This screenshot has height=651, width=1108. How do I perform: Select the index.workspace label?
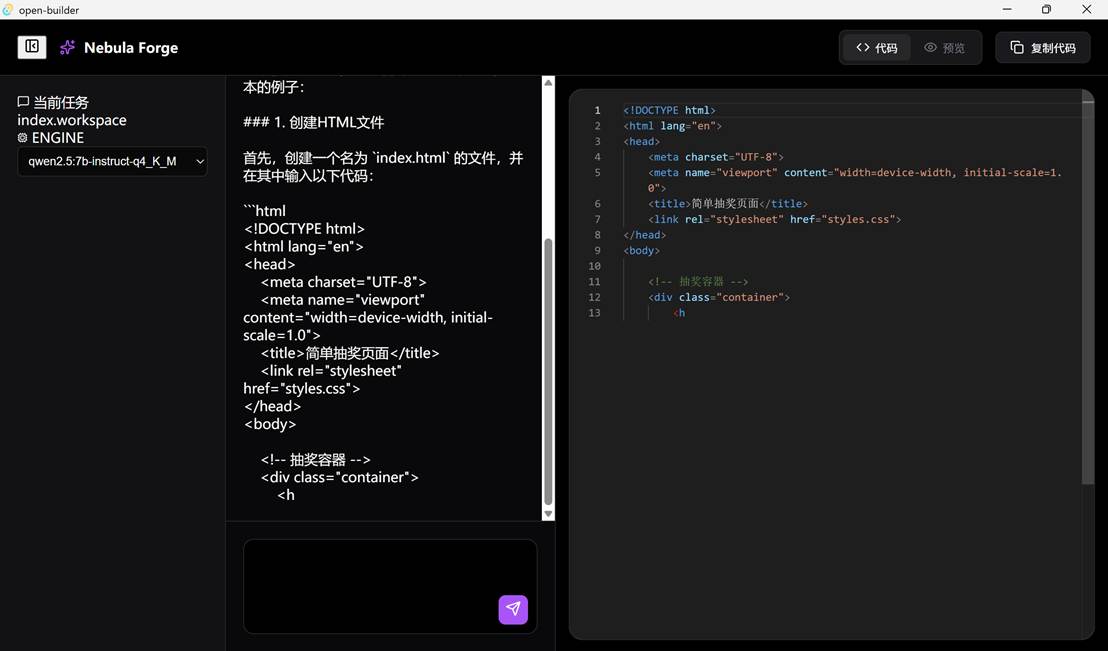(72, 119)
